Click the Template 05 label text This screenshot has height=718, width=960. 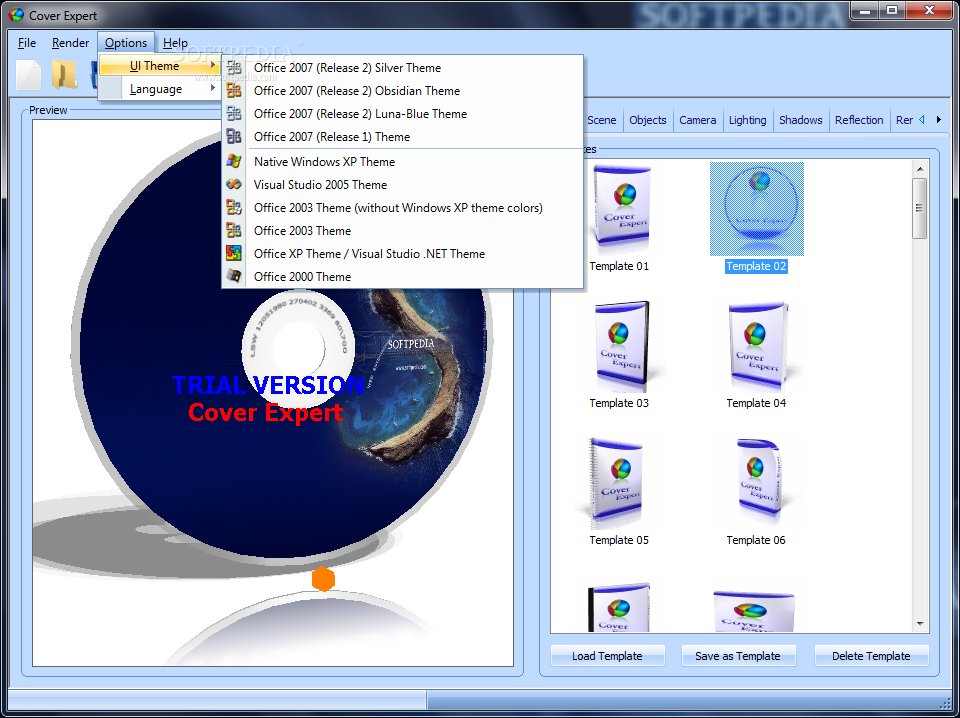tap(619, 540)
